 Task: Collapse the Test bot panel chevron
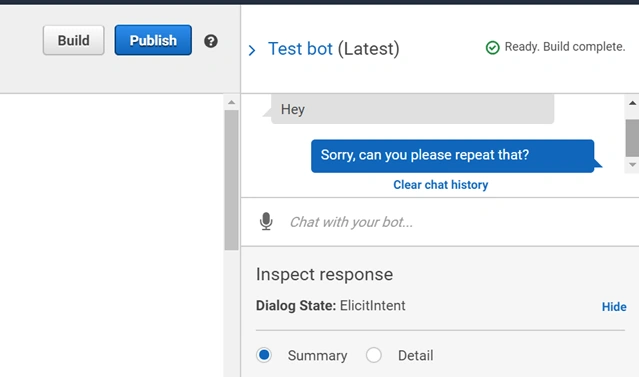pos(252,50)
